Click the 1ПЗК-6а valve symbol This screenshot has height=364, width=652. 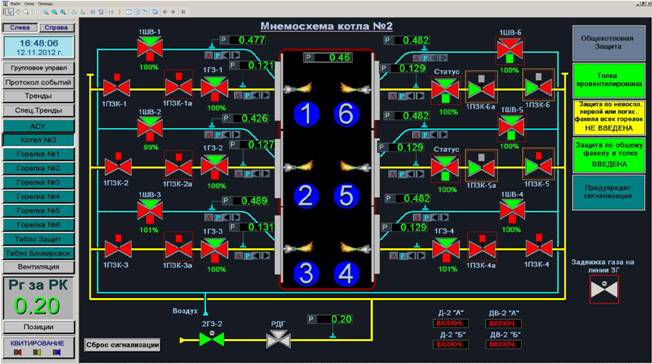(x=481, y=87)
